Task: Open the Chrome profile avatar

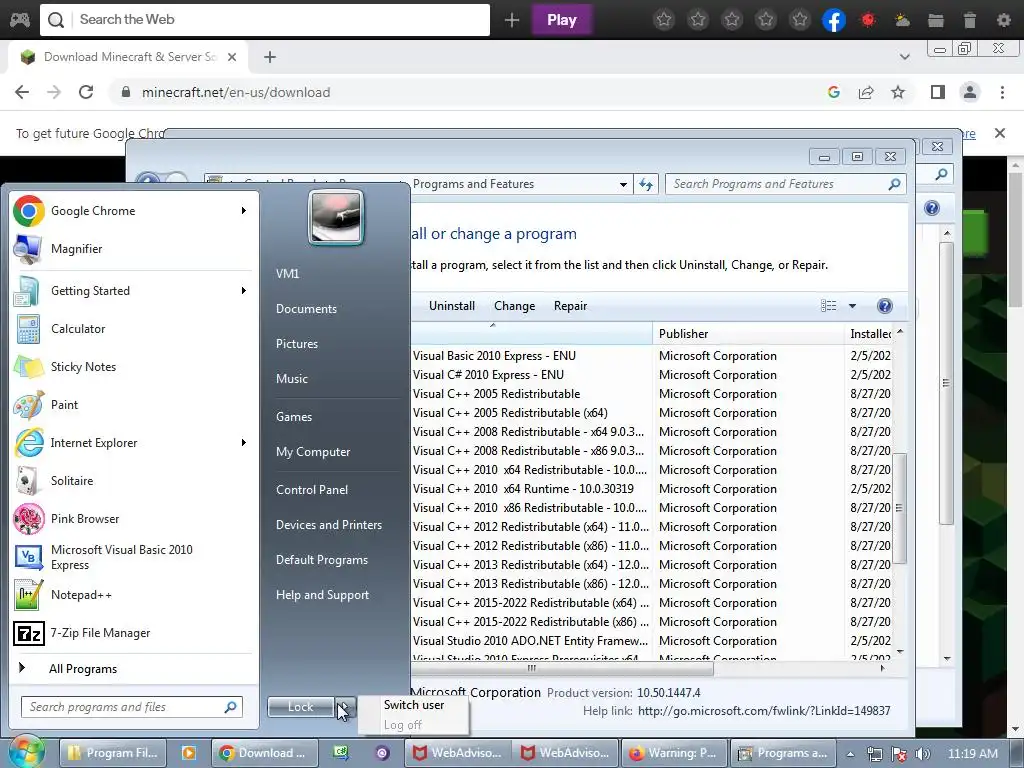Action: pyautogui.click(x=970, y=92)
